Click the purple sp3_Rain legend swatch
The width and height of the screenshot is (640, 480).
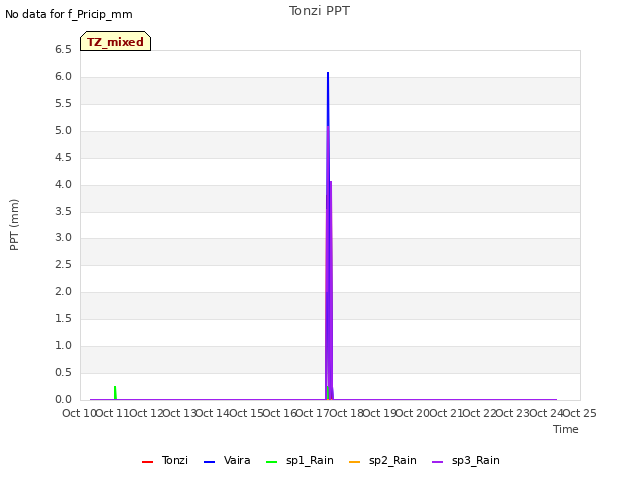tap(438, 462)
